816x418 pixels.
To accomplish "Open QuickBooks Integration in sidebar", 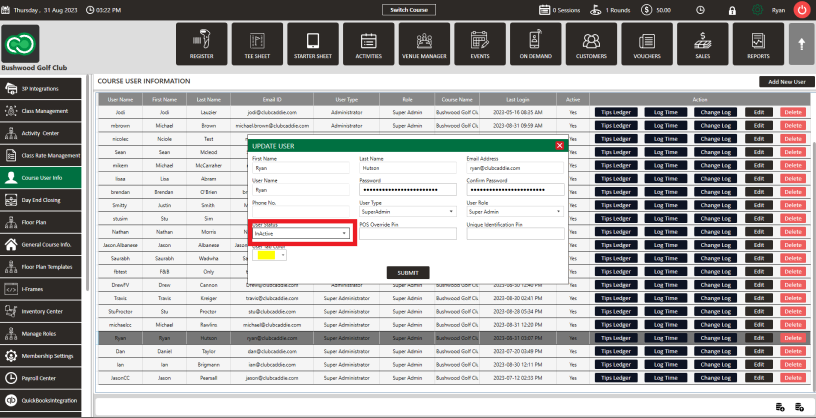I will click(x=41, y=400).
